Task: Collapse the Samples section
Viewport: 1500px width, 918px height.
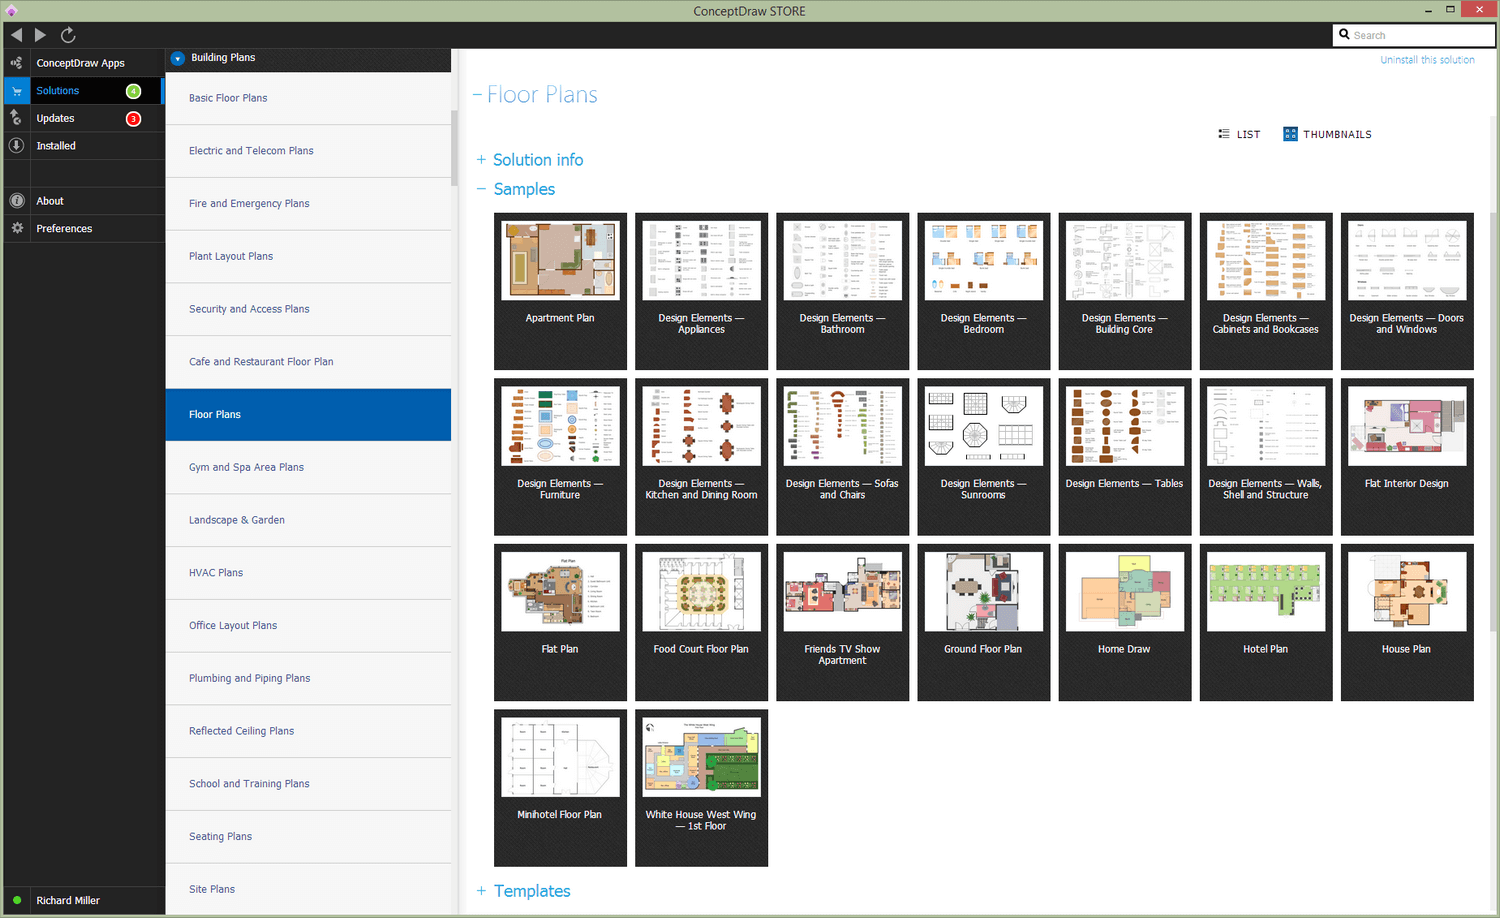Action: (x=481, y=189)
